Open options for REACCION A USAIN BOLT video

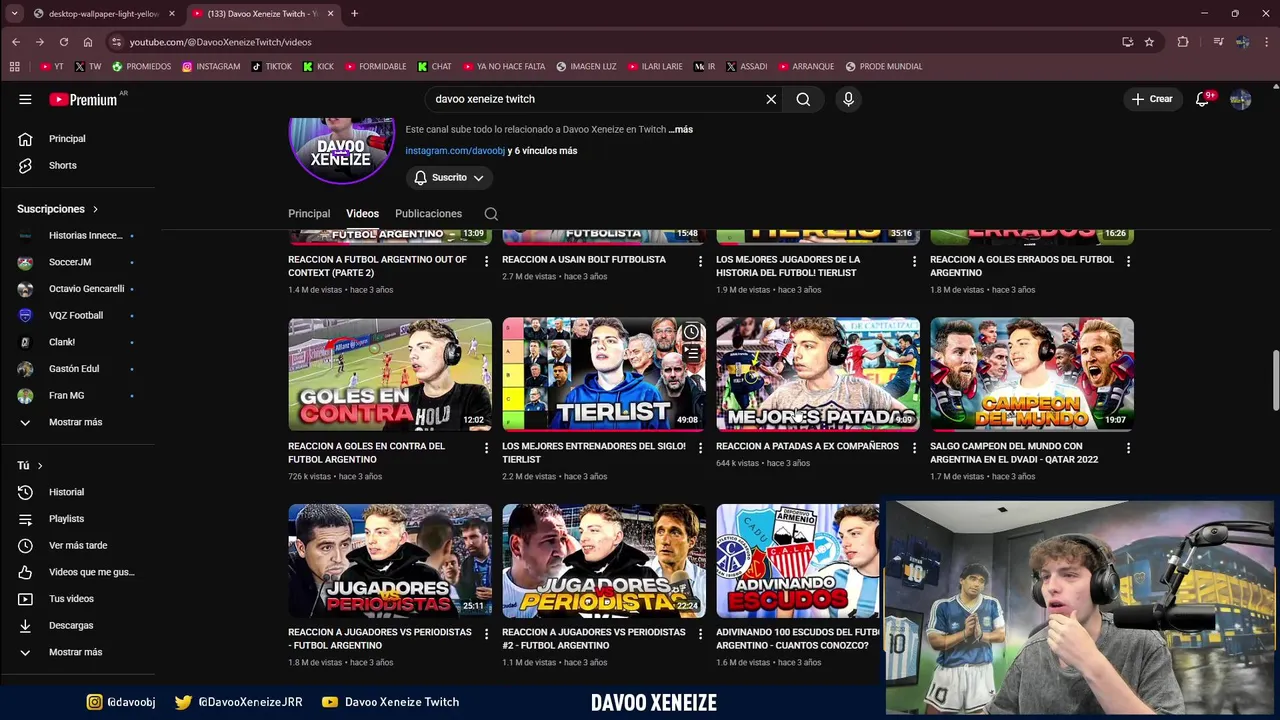(x=700, y=261)
